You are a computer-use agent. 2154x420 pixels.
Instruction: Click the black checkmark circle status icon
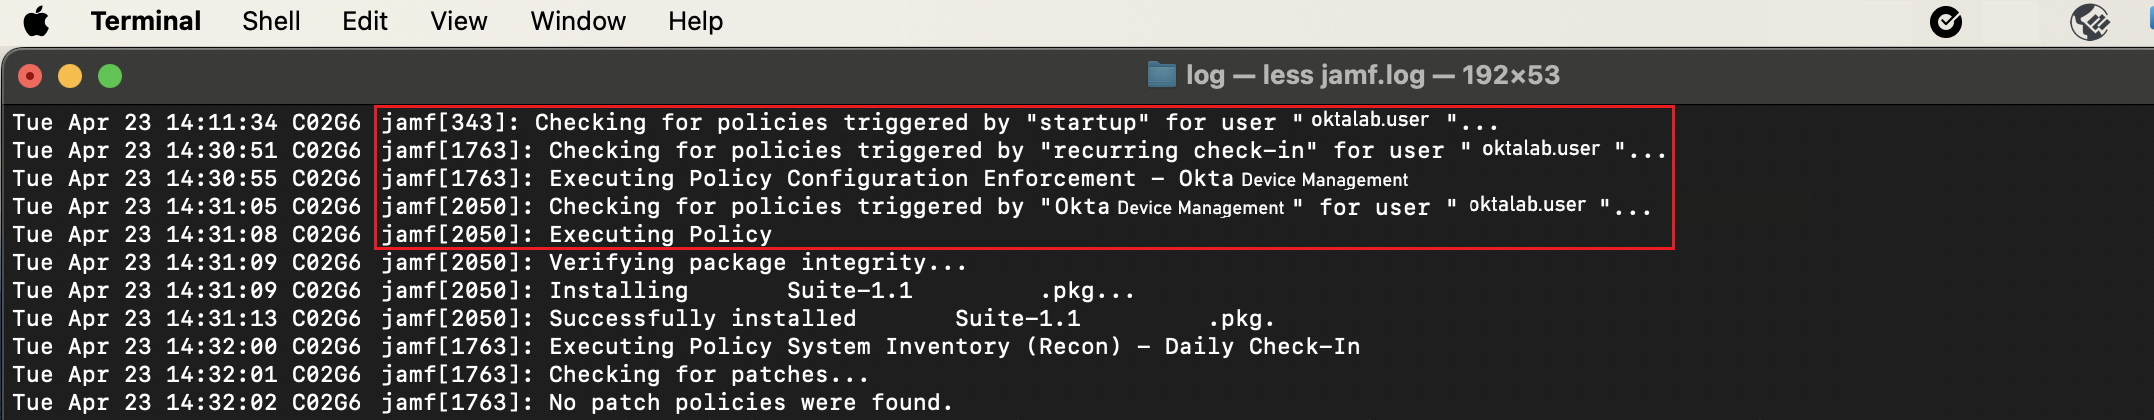click(x=1945, y=21)
